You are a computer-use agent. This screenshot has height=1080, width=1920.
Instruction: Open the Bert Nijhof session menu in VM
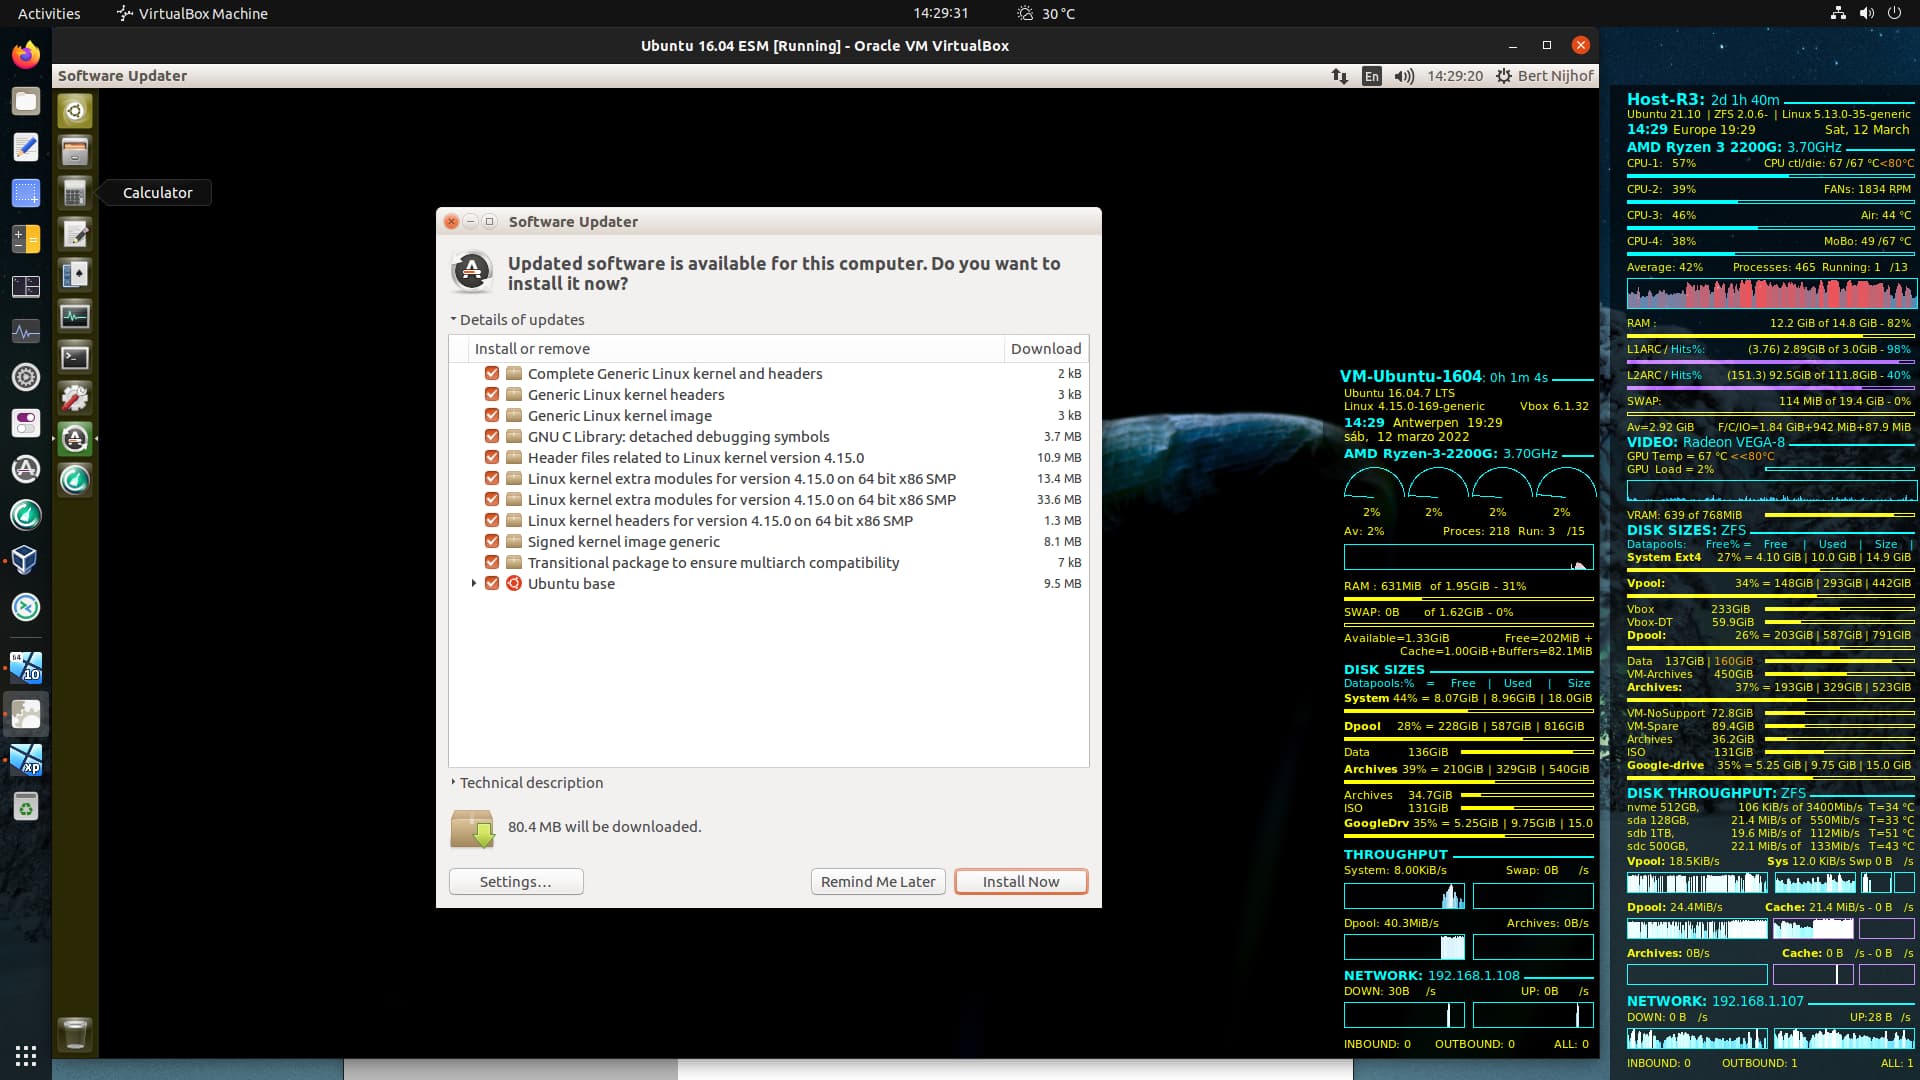(x=1544, y=76)
